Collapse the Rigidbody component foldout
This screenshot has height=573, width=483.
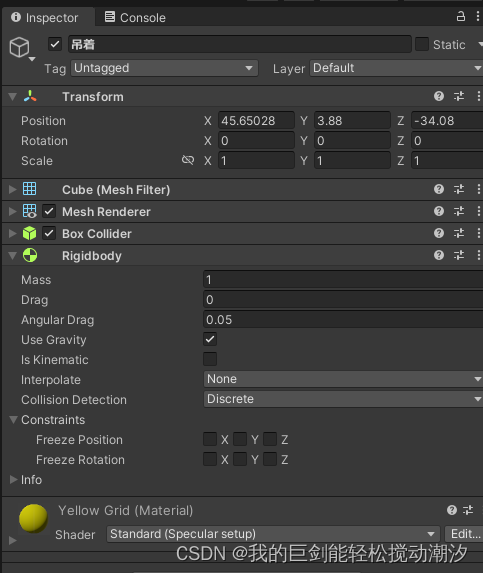coord(12,255)
